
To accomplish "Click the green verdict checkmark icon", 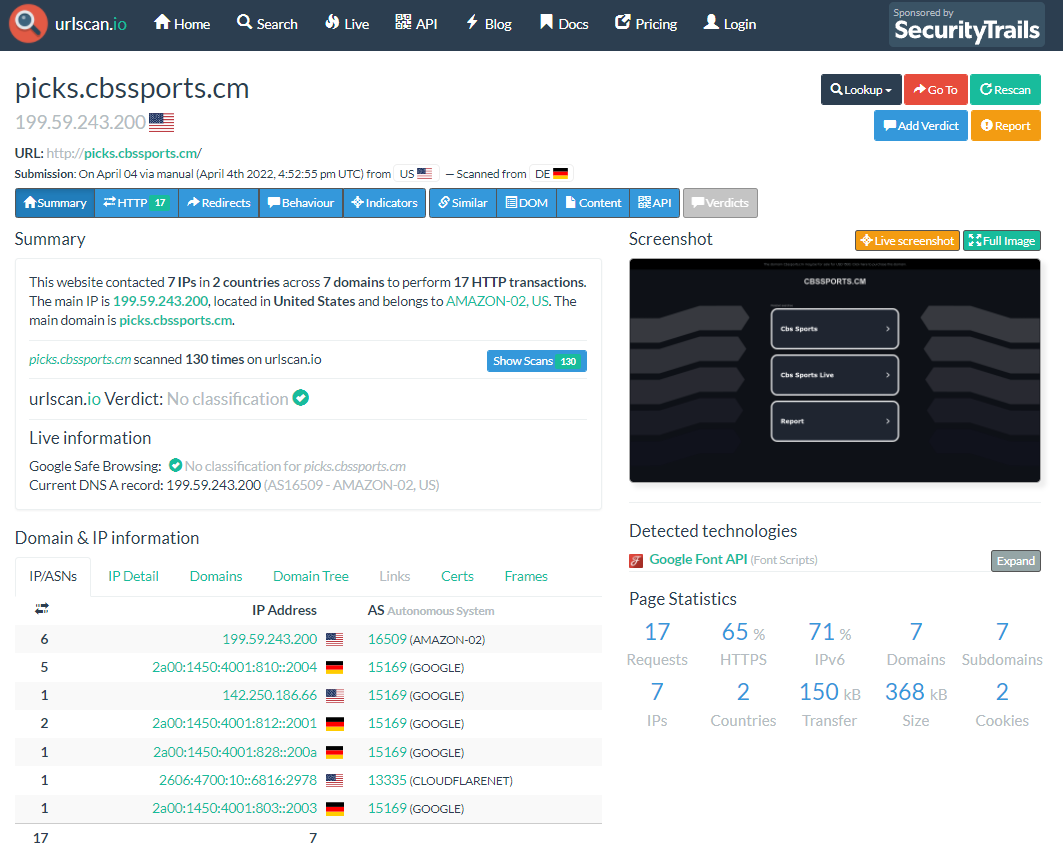I will tap(300, 398).
